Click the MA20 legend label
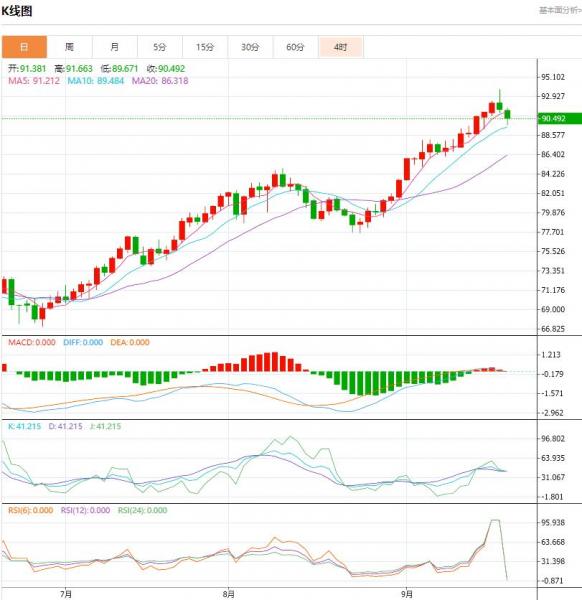Screen dimensions: 582x600 point(160,81)
